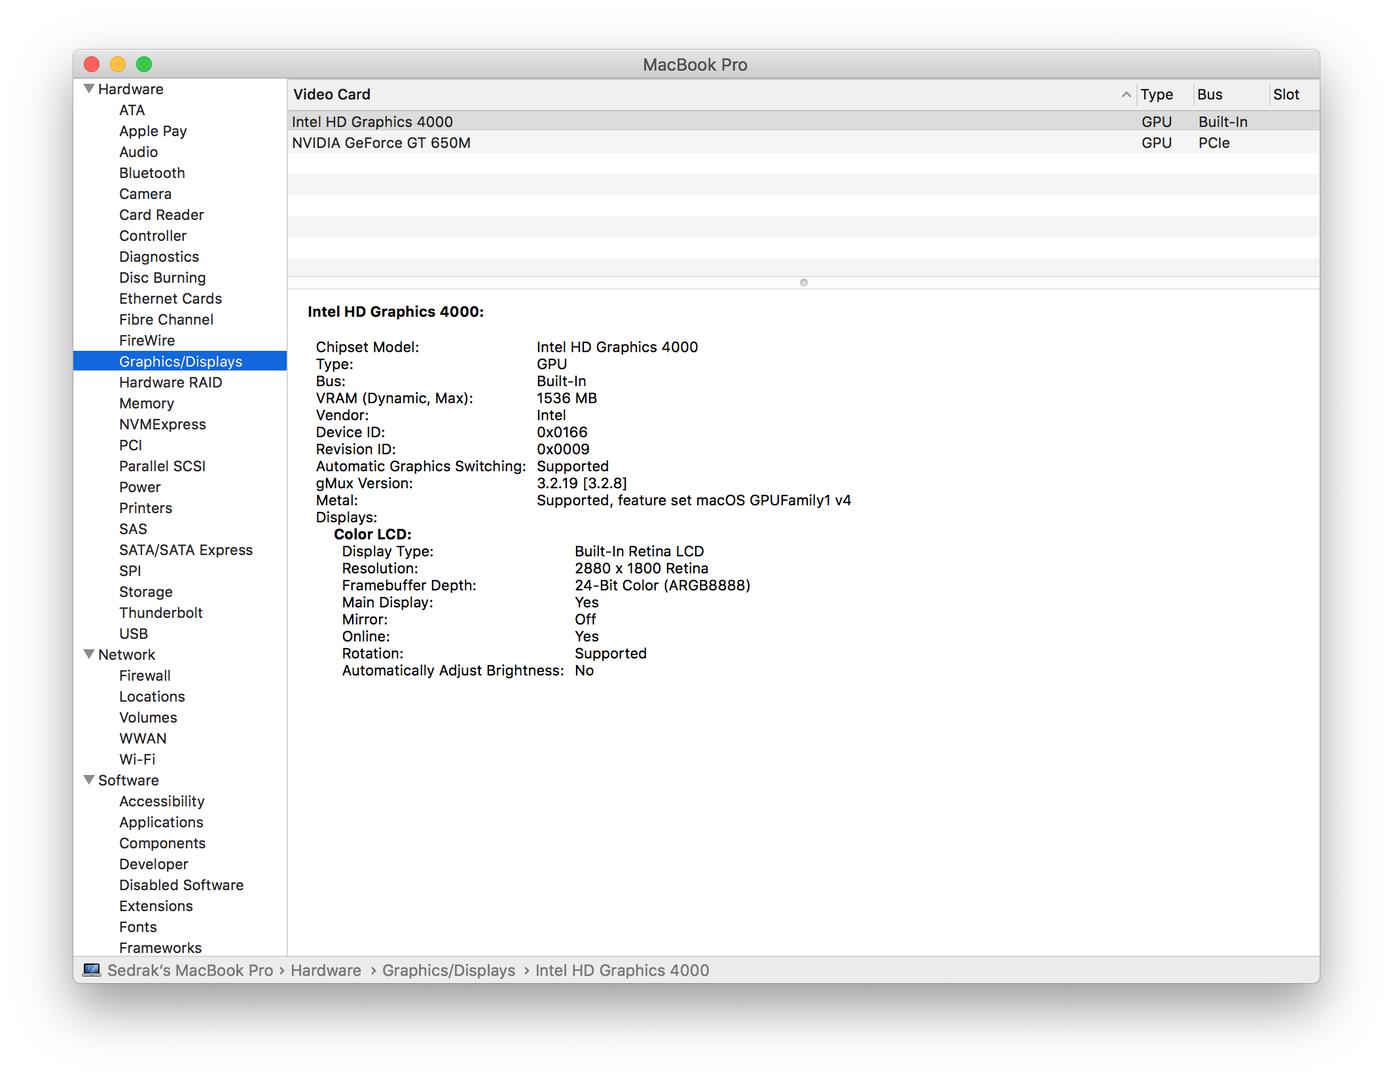The height and width of the screenshot is (1080, 1393).
Task: Click the Device ID value 0x0166
Action: (x=562, y=433)
